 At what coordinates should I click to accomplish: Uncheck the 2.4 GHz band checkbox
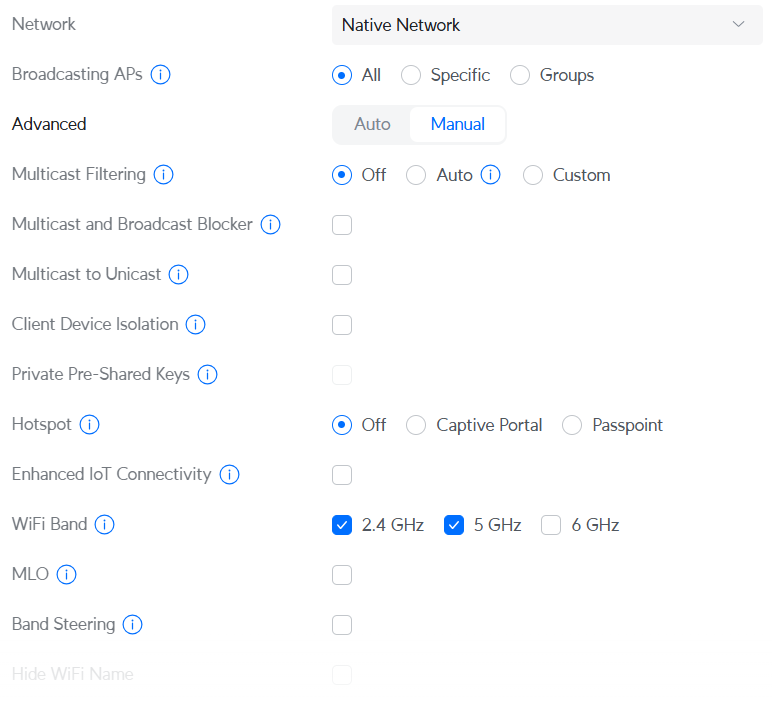(x=342, y=525)
